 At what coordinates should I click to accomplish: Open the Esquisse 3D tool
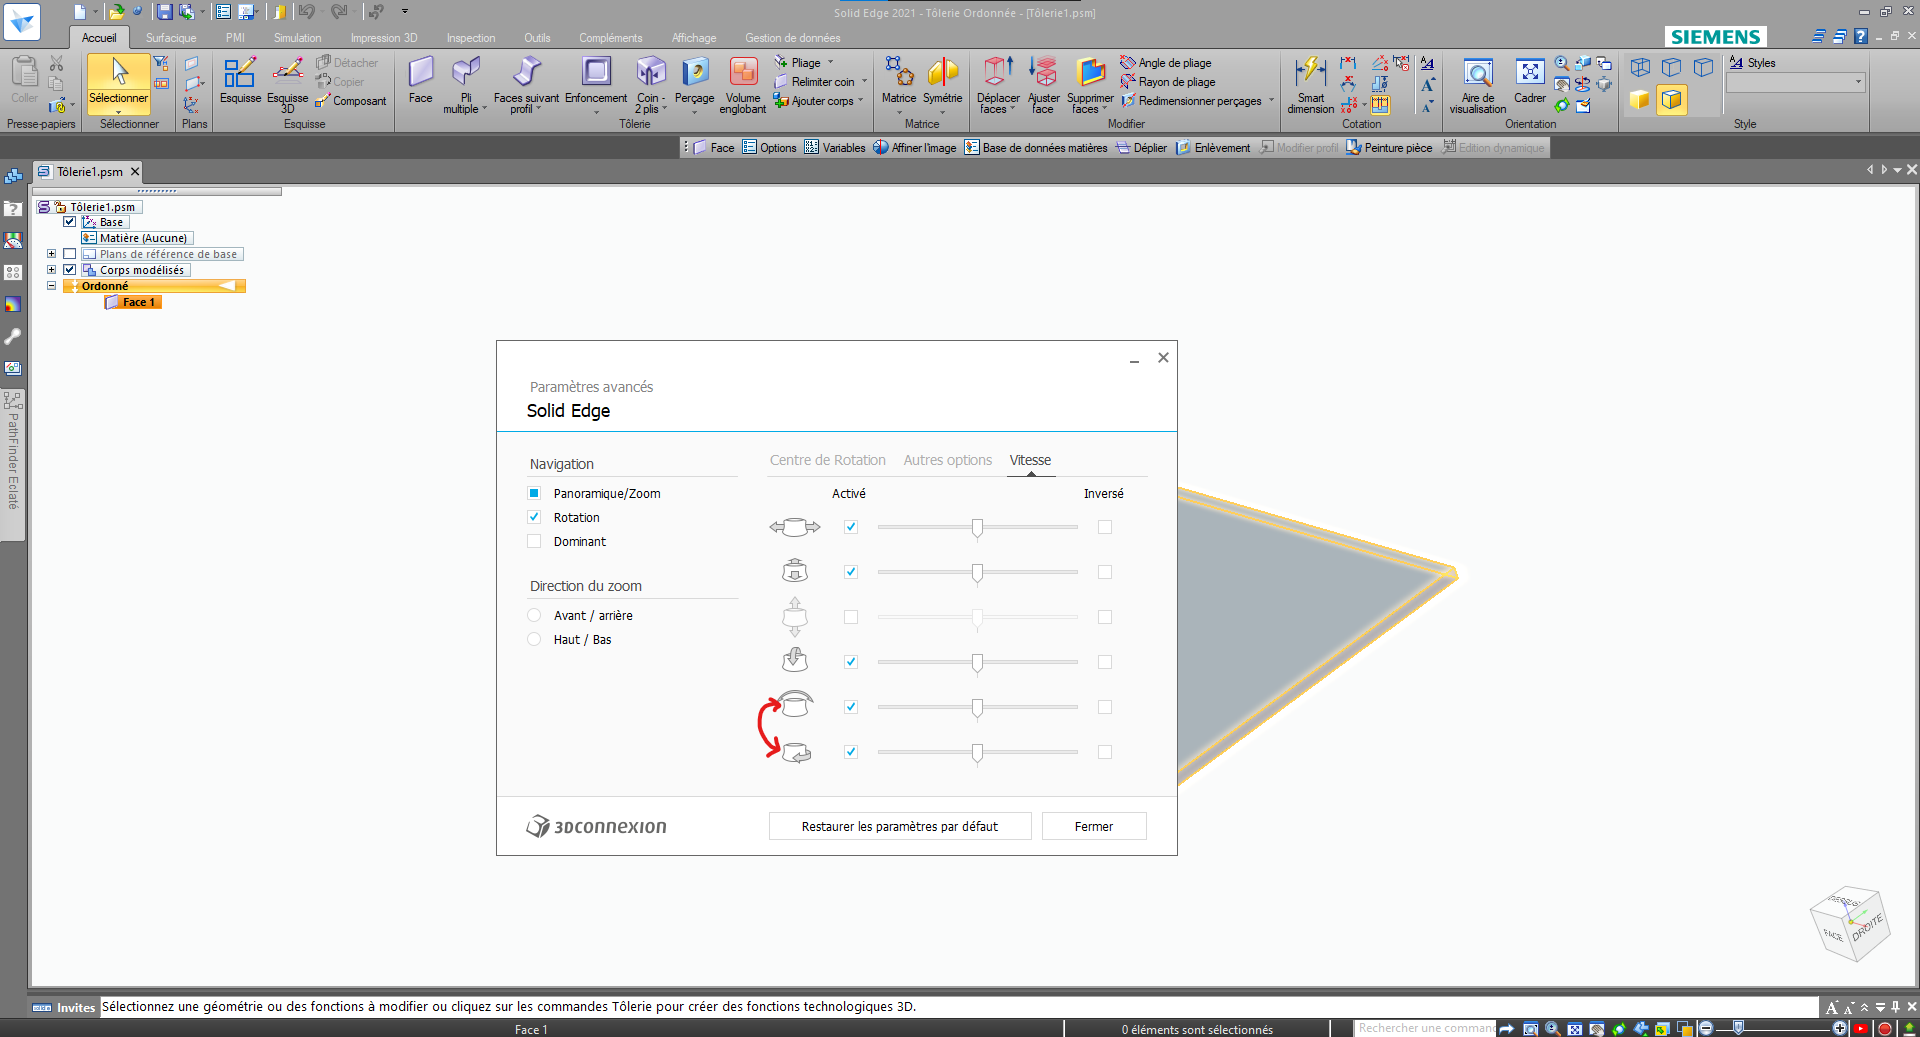coord(287,84)
